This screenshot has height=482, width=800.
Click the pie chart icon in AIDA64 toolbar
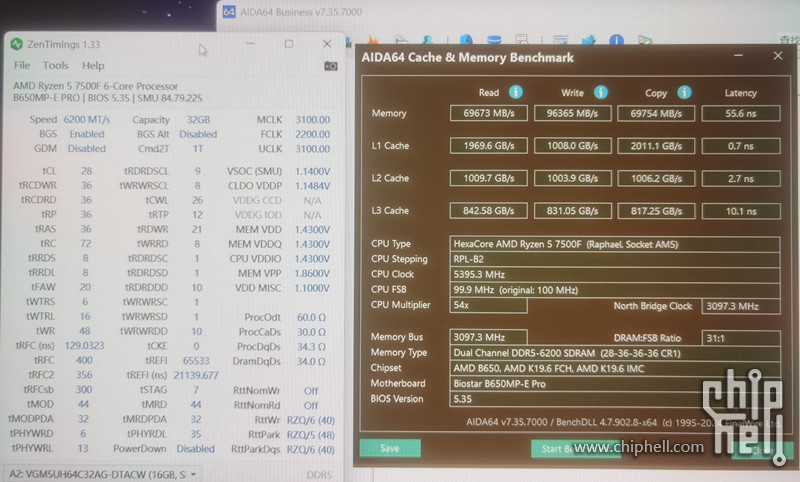pos(466,40)
